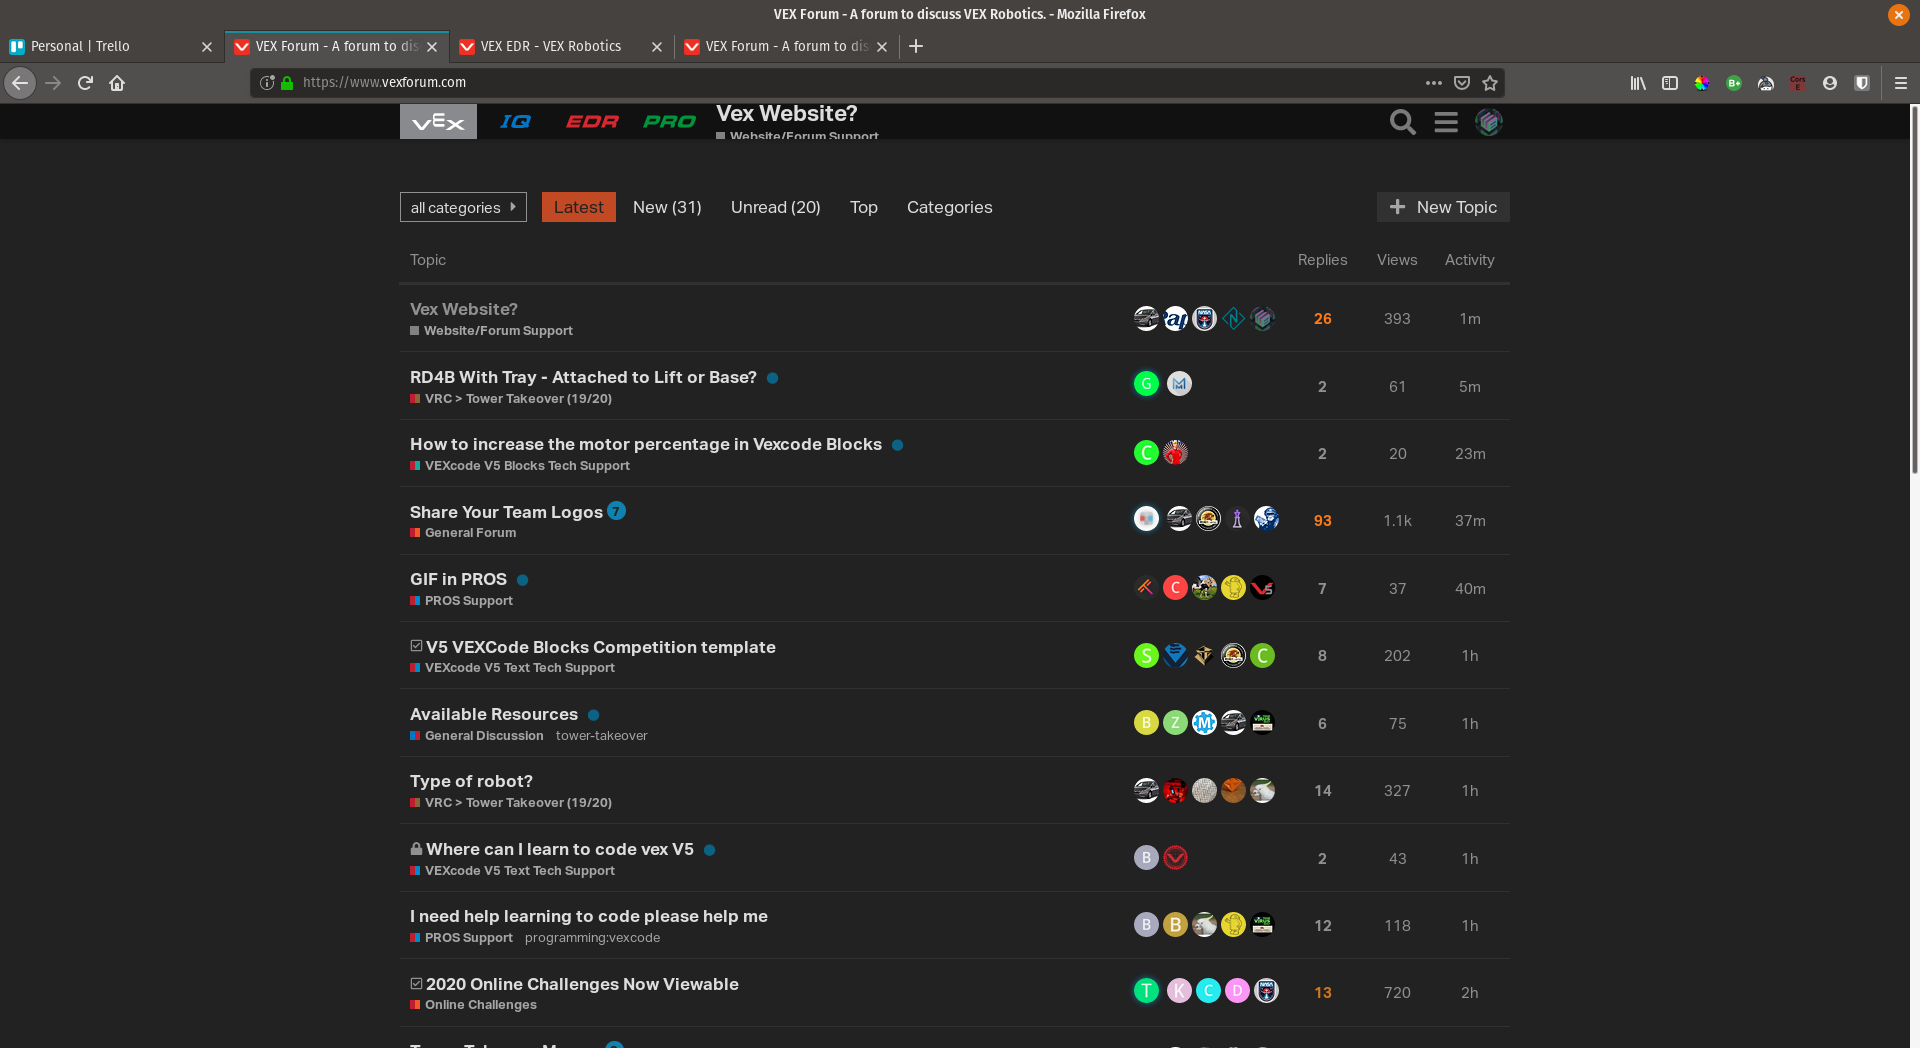This screenshot has width=1920, height=1048.
Task: Open the VEX IQ logo link
Action: pyautogui.click(x=516, y=122)
